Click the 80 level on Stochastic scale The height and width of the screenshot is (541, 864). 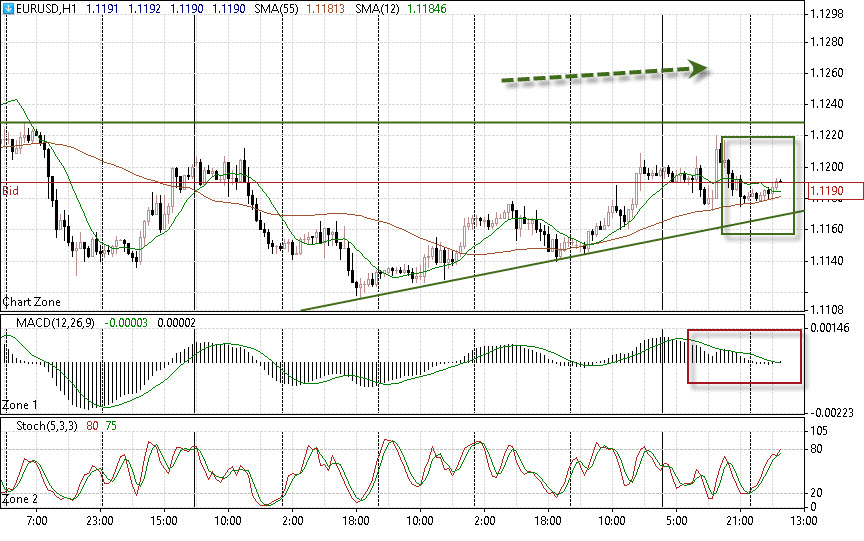(815, 449)
